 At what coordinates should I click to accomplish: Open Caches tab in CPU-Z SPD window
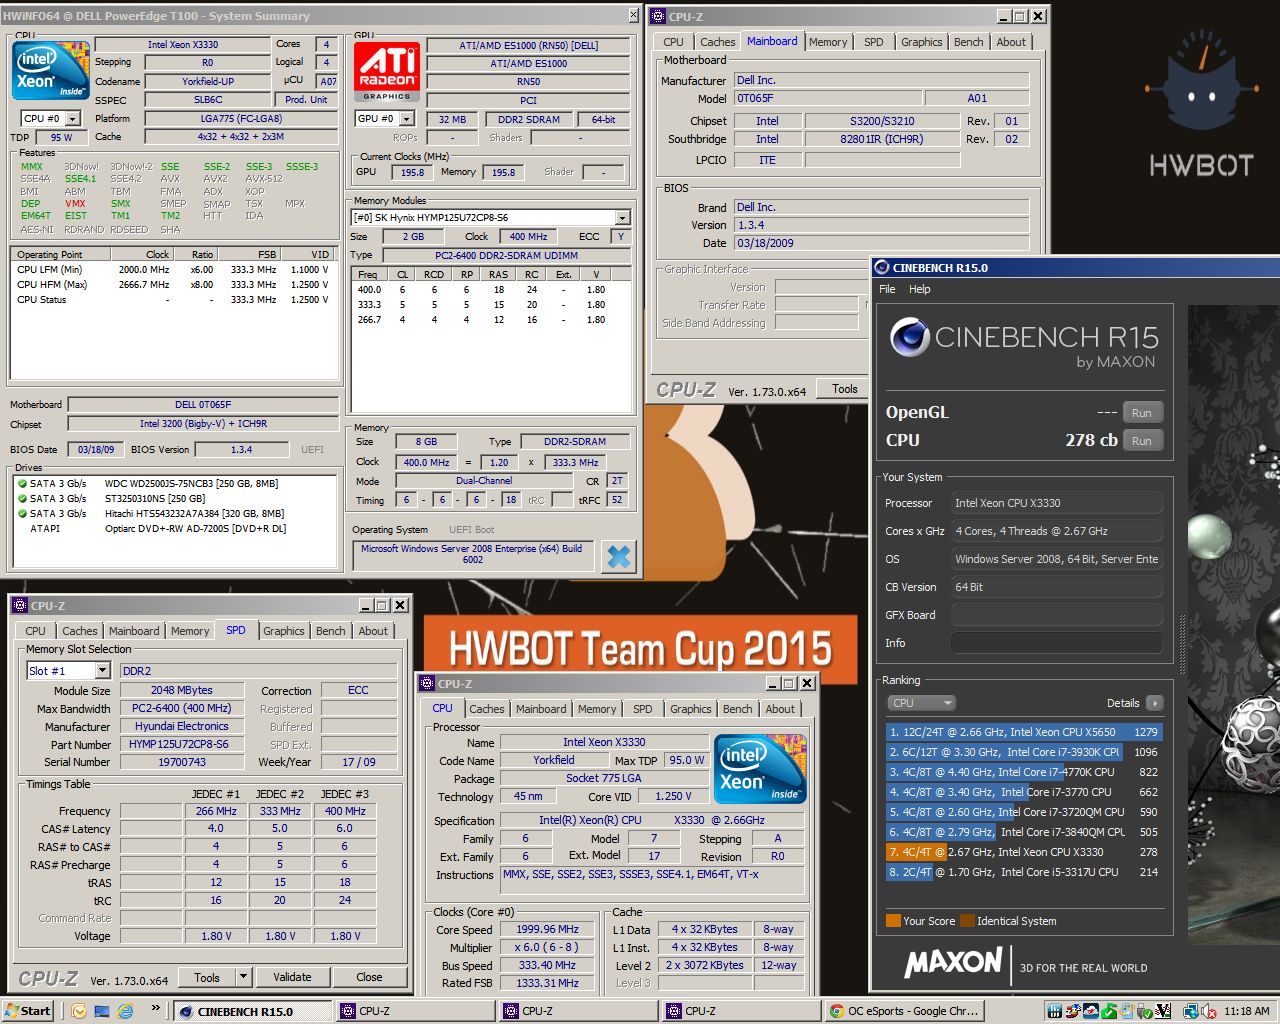click(x=80, y=631)
